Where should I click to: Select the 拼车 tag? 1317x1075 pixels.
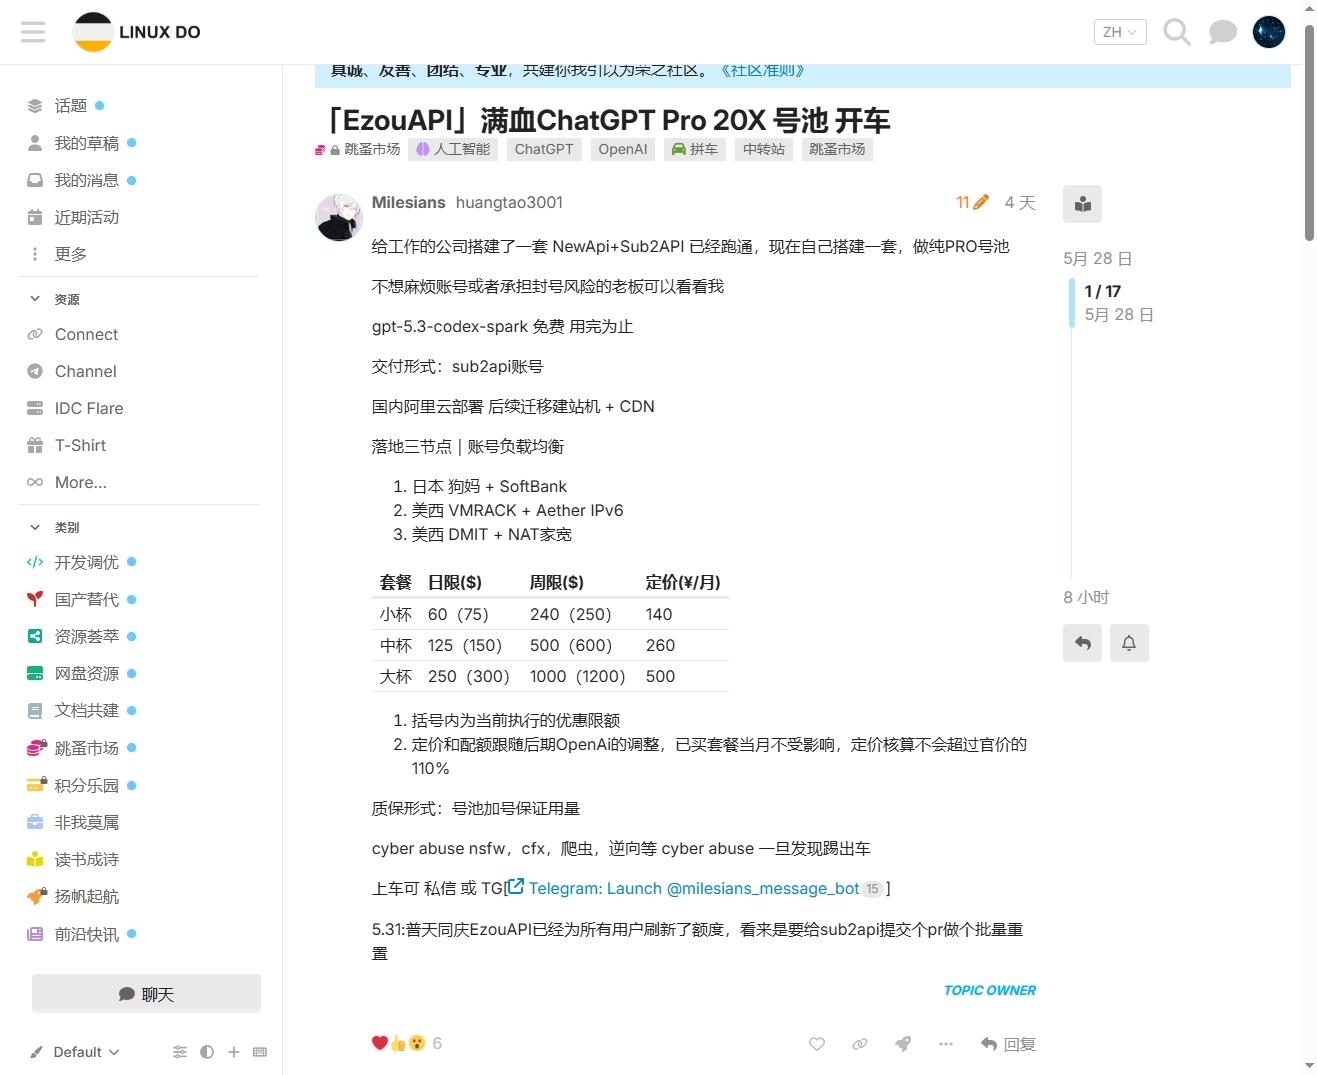coord(695,149)
